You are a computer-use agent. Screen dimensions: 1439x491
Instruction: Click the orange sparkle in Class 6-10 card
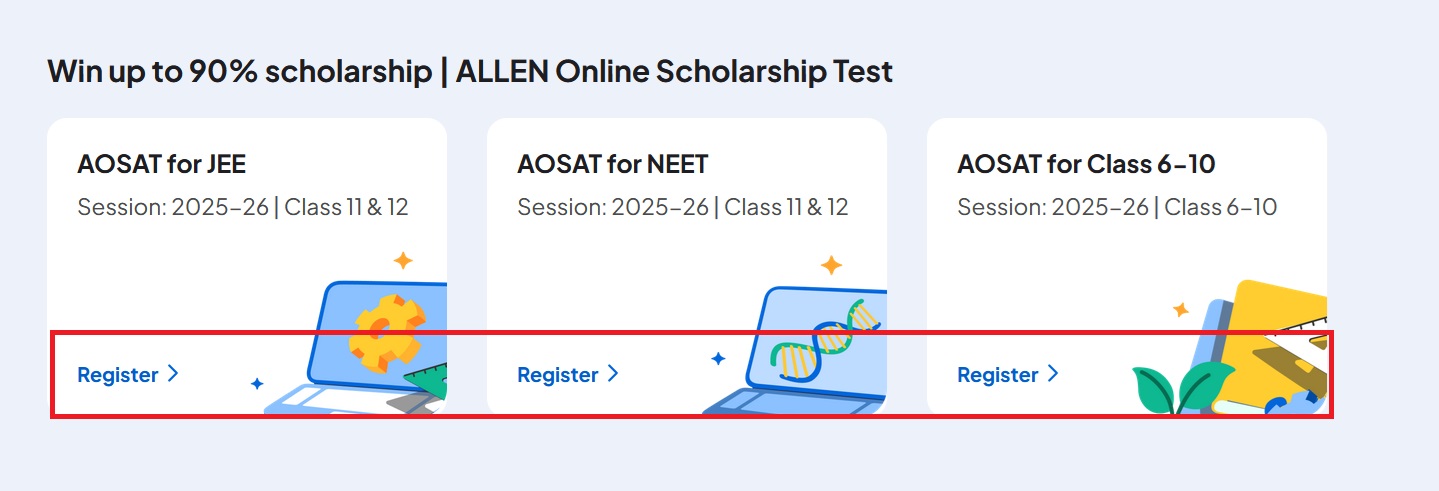(1181, 310)
